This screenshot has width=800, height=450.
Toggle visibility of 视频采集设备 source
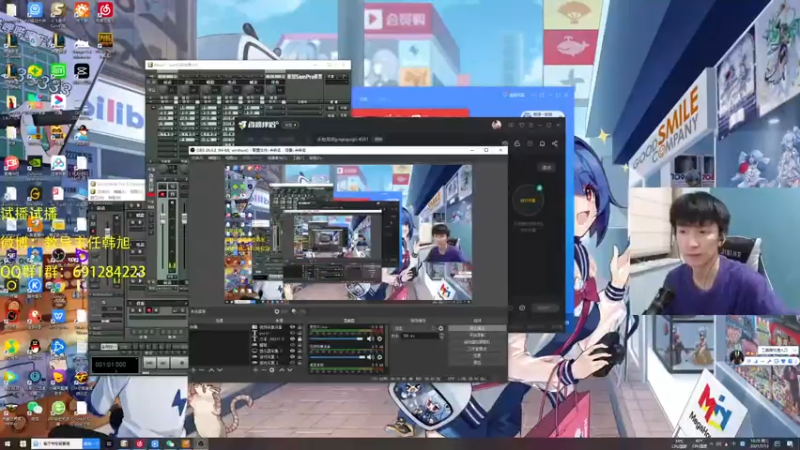tap(292, 327)
